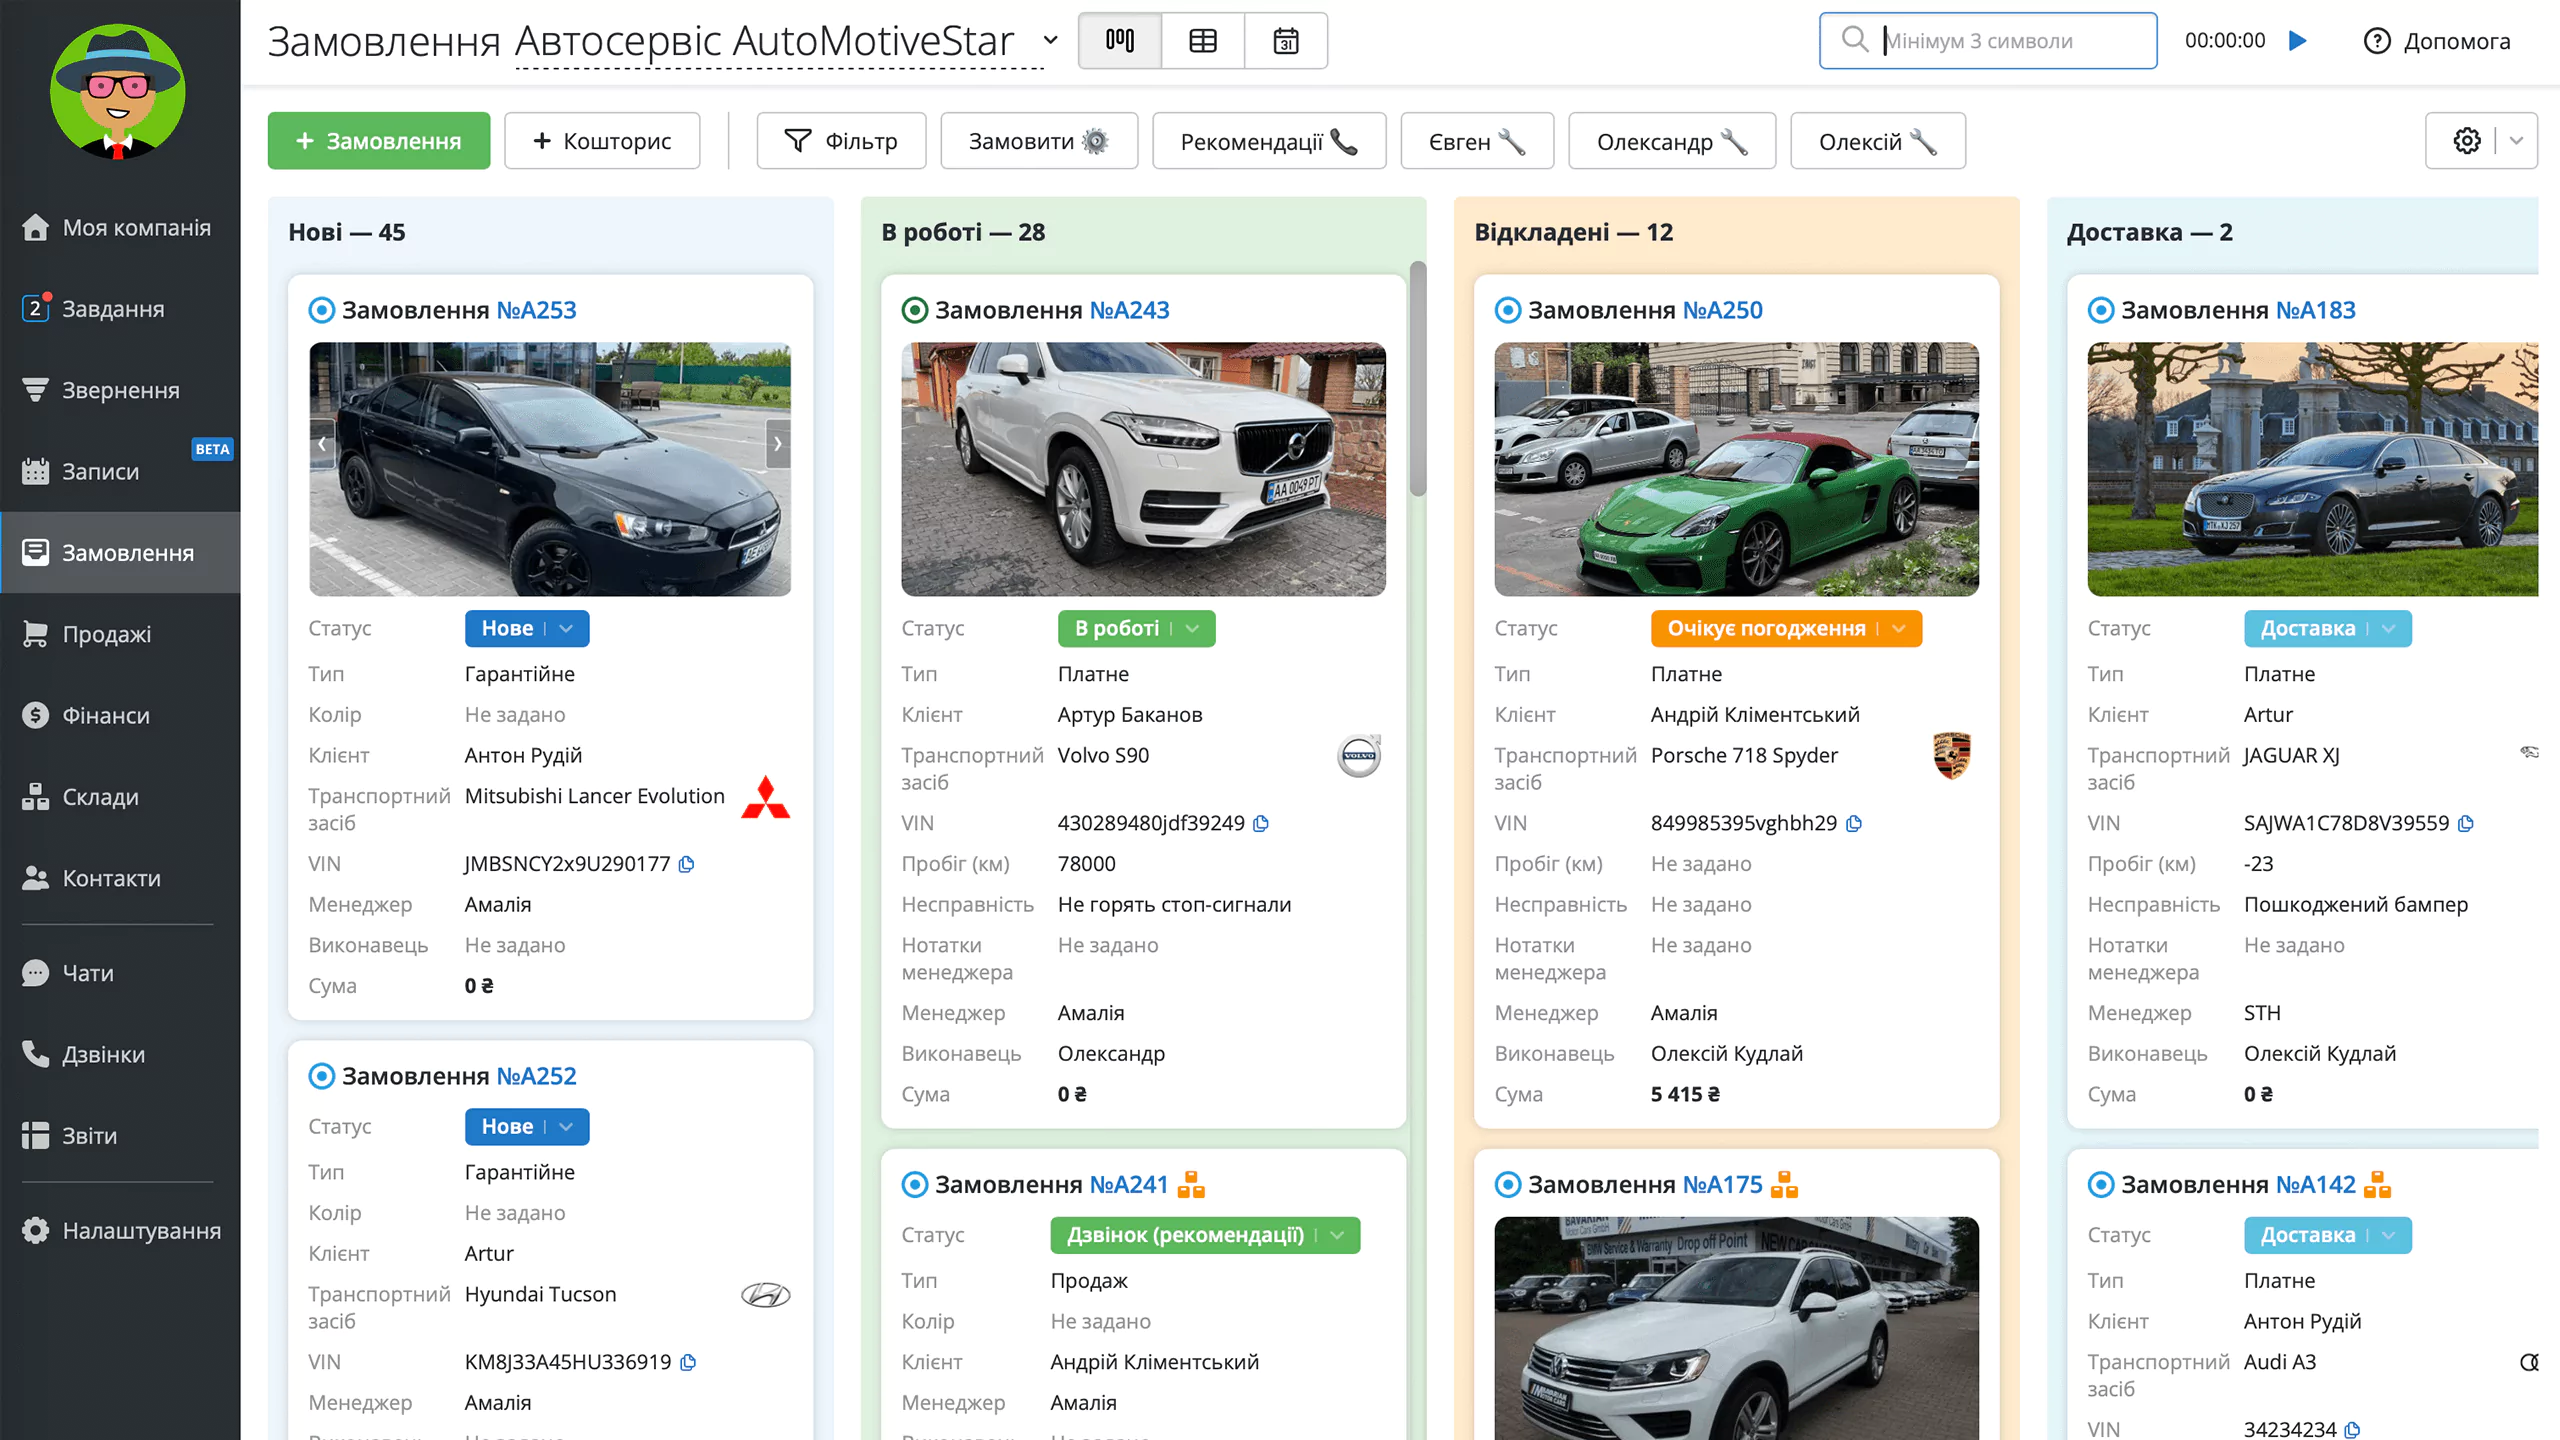Open Чати in sidebar
The width and height of the screenshot is (2560, 1440).
120,973
